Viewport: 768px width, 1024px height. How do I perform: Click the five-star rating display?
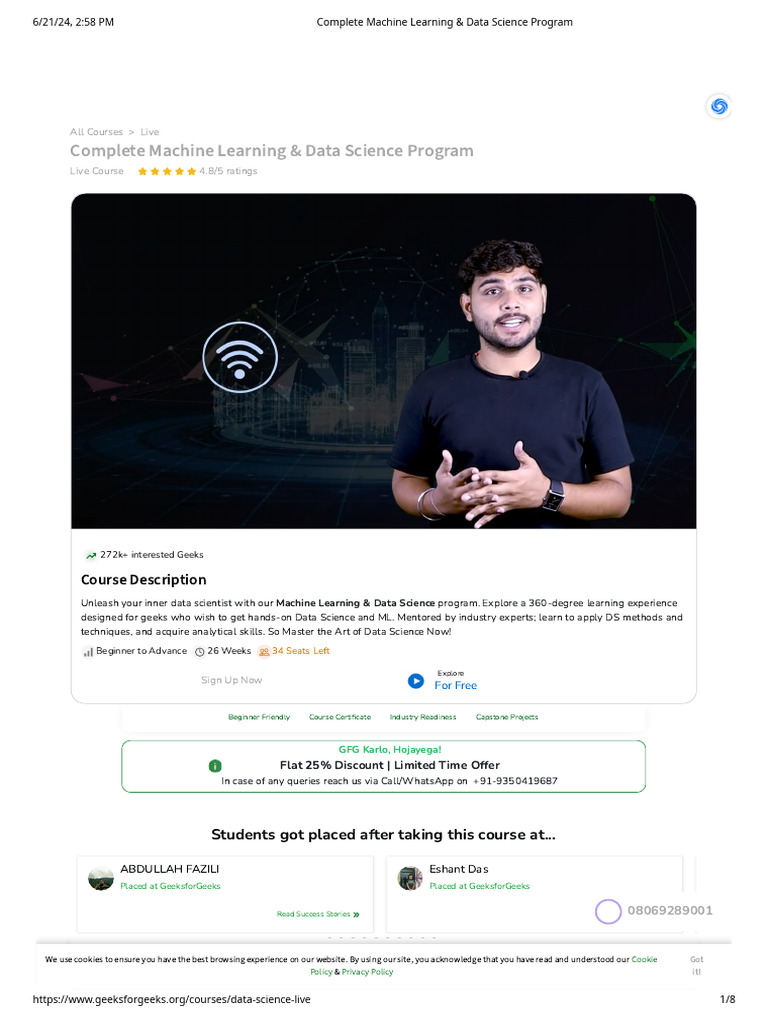point(167,171)
